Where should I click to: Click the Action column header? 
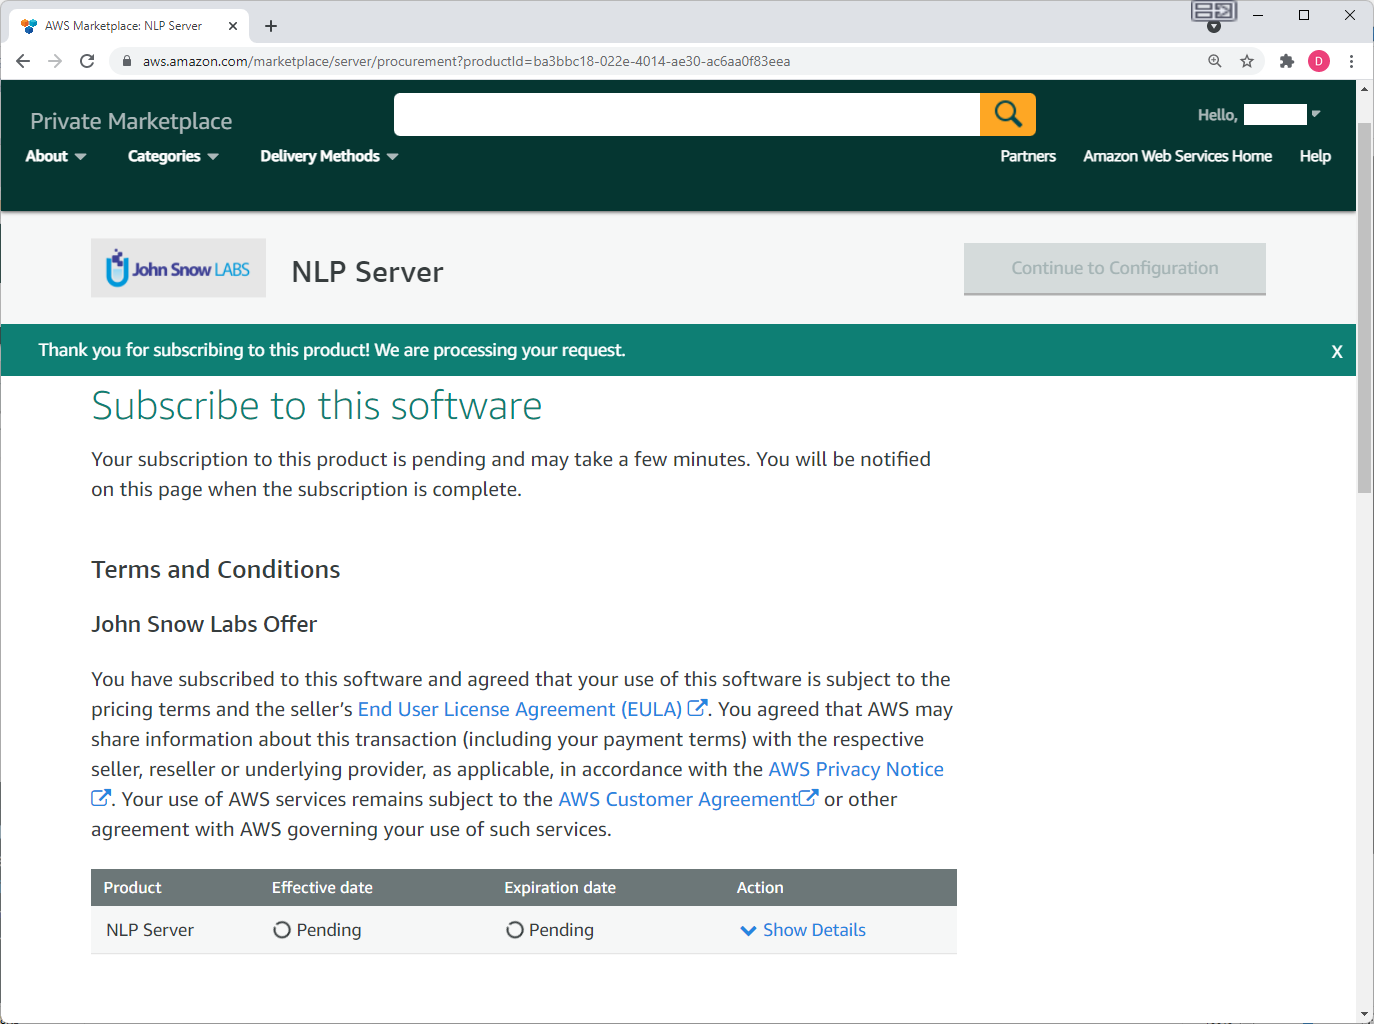tap(760, 887)
